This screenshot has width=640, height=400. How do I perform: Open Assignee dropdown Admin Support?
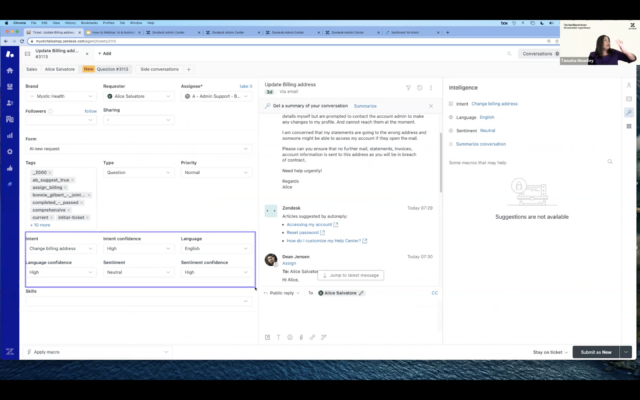pyautogui.click(x=216, y=96)
